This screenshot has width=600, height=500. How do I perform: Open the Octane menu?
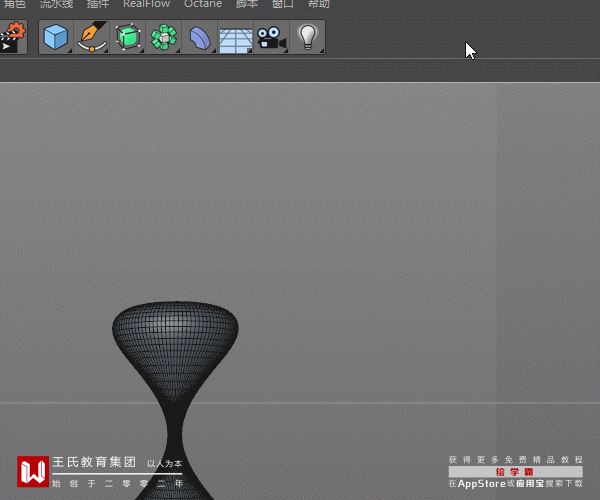pos(203,4)
